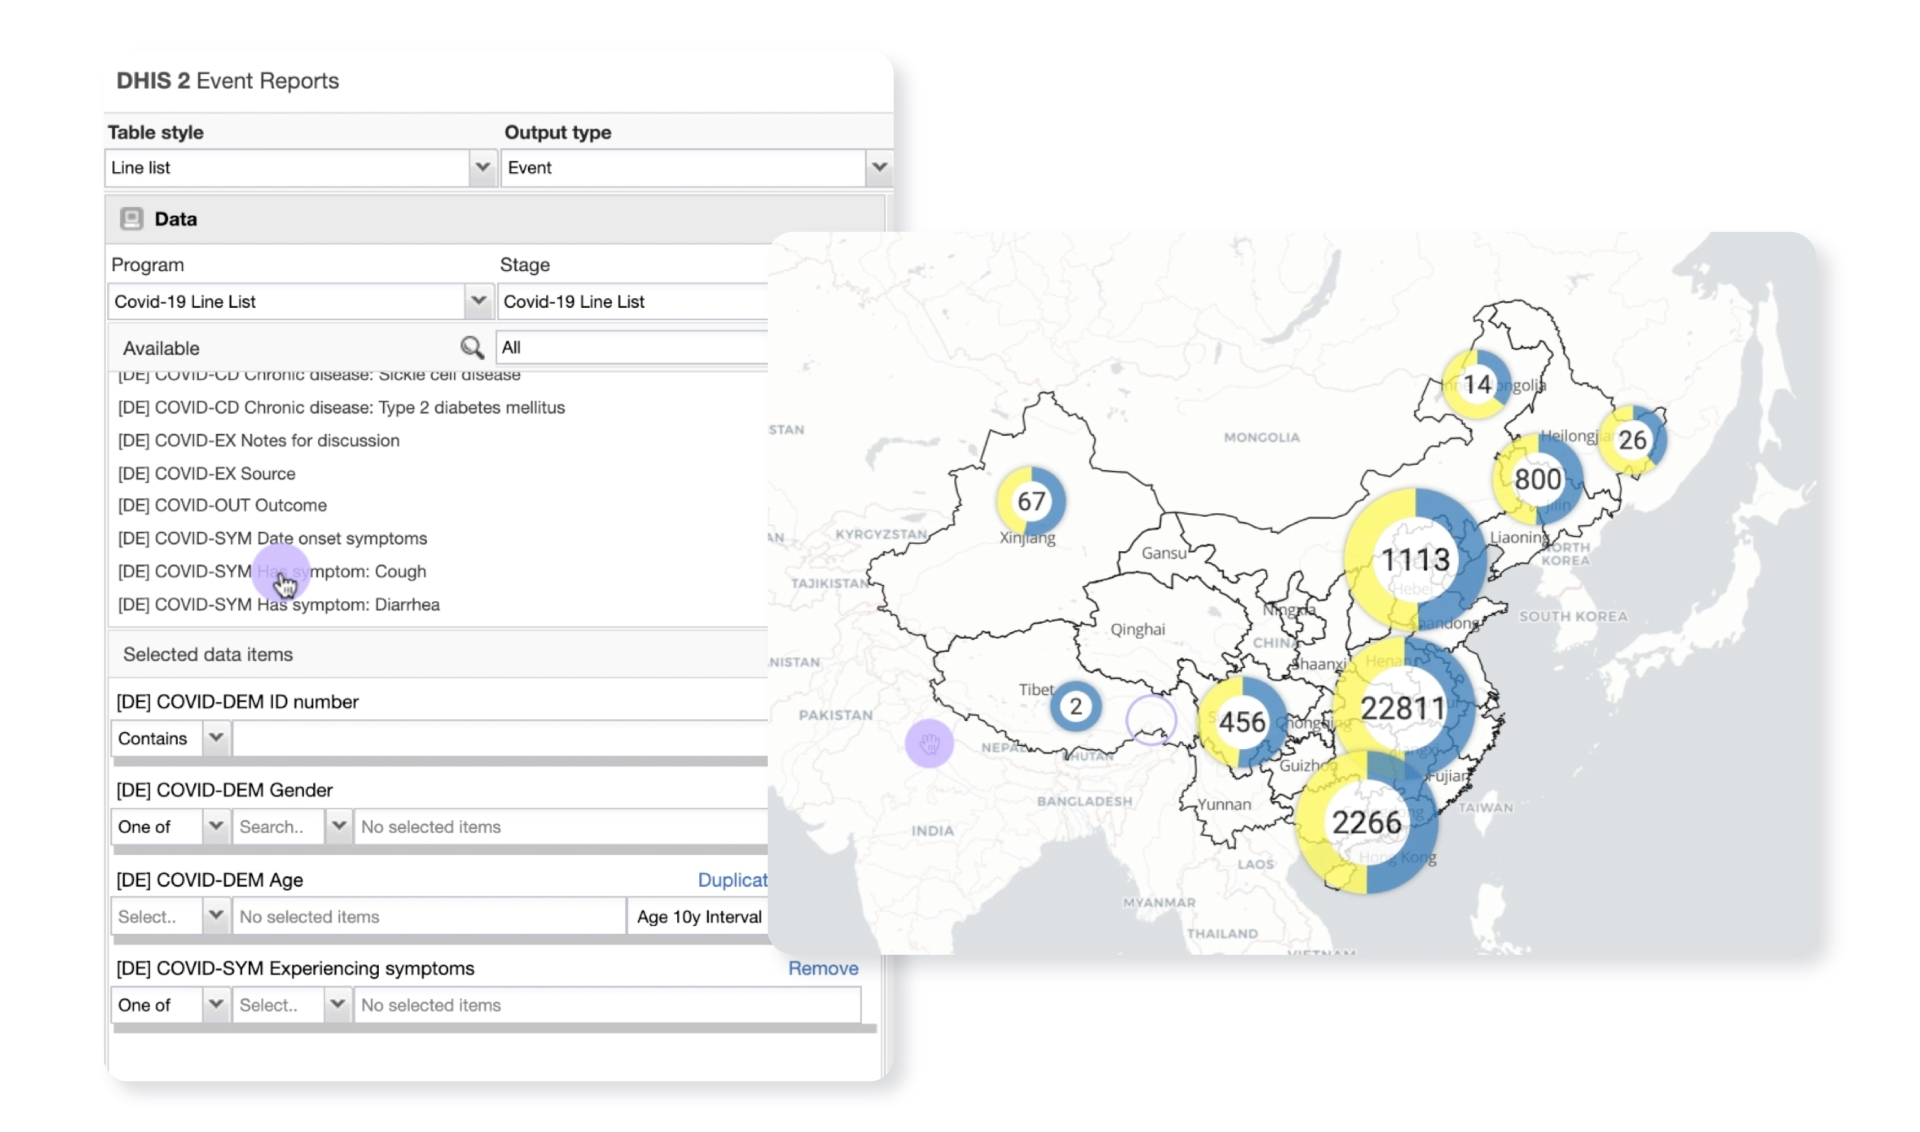This screenshot has width=1920, height=1132.
Task: Open the Gender Search option dropdown
Action: point(338,826)
